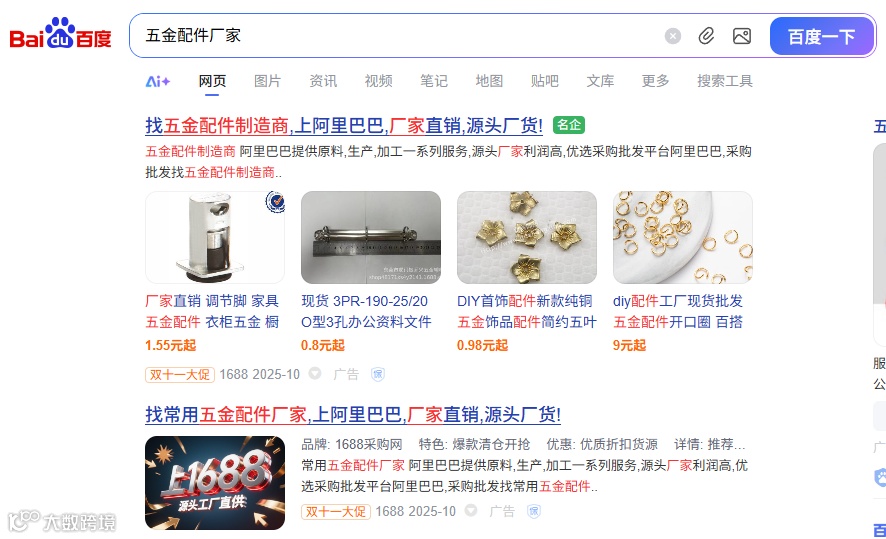Clear the search box text
Screen dimensions: 886x539
(x=672, y=36)
